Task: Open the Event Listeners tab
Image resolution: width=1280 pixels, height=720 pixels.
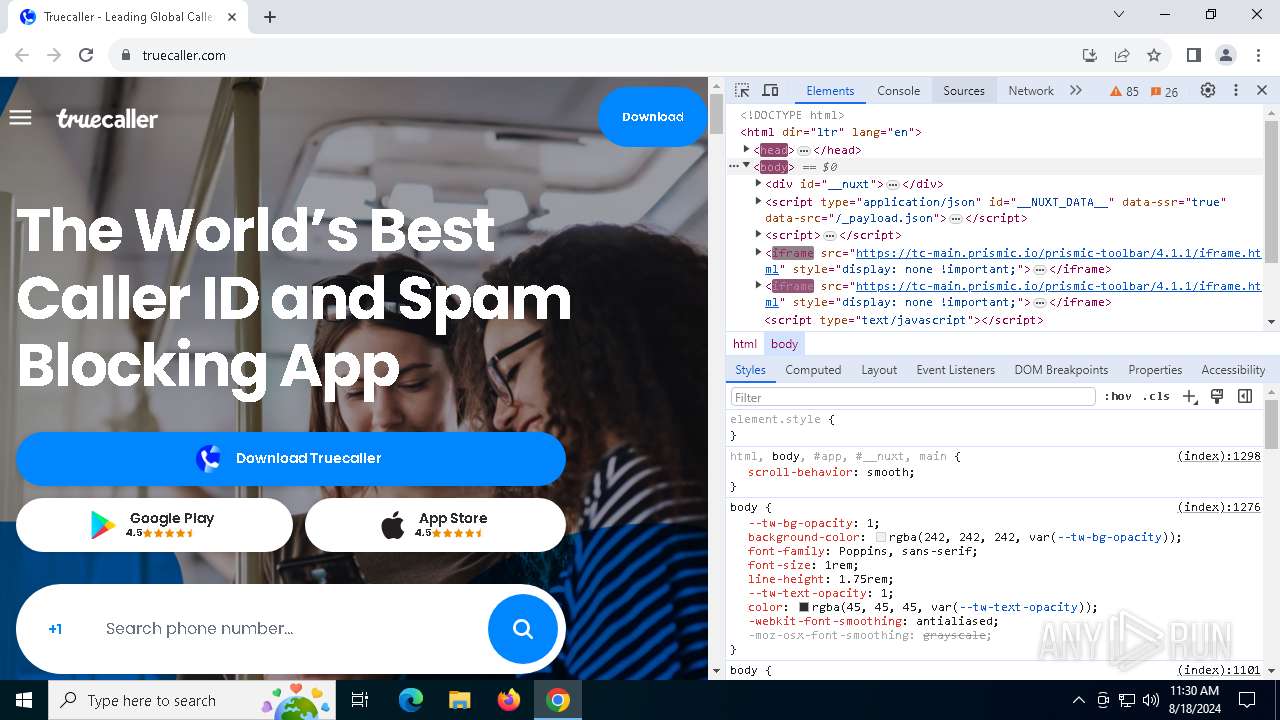Action: pyautogui.click(x=956, y=369)
